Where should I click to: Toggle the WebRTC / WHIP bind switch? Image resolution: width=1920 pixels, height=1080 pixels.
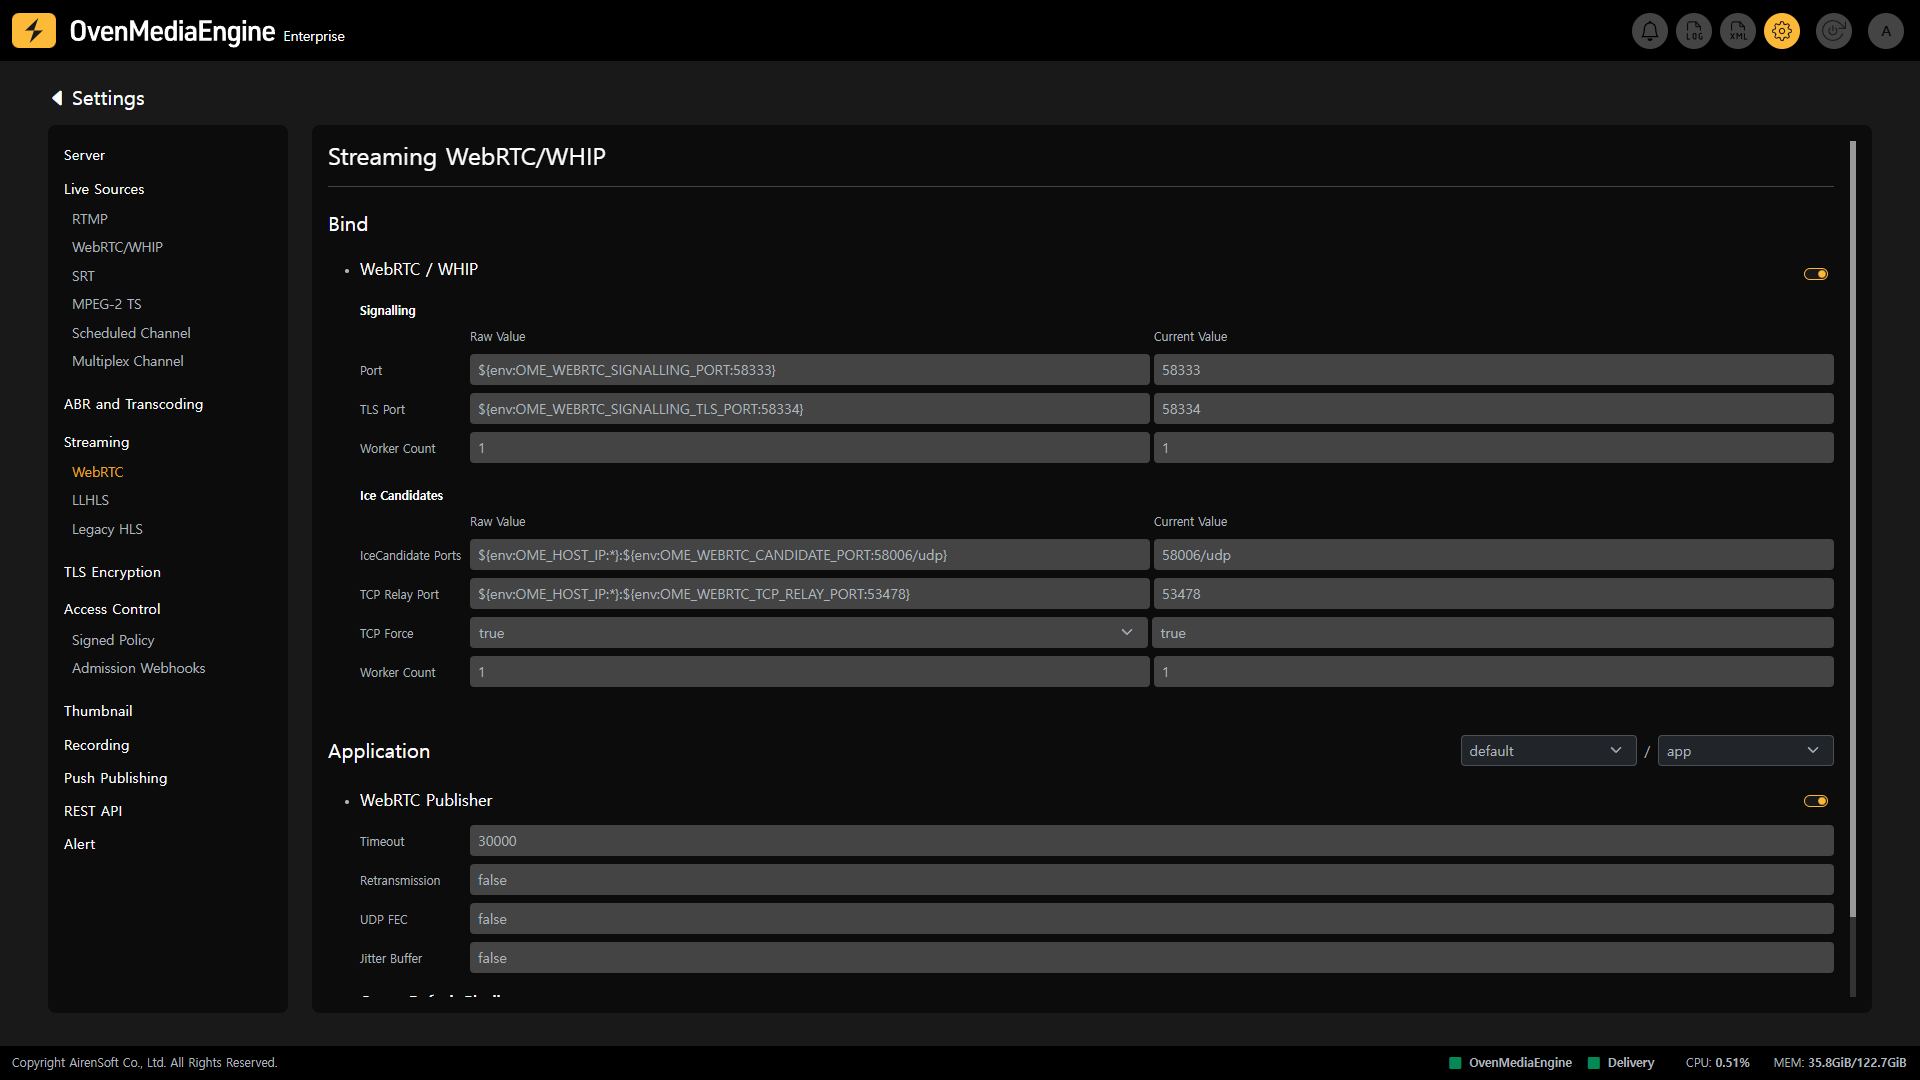pos(1815,274)
